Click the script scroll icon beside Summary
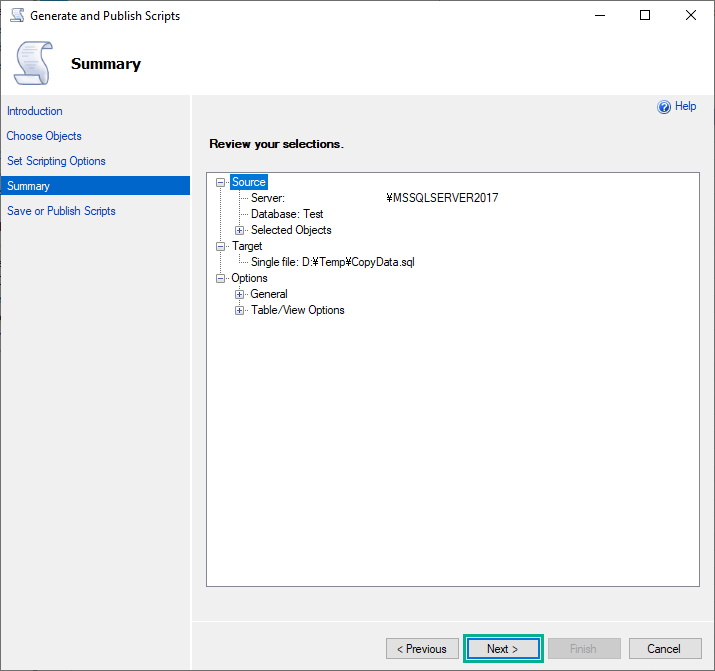This screenshot has width=715, height=671. [x=32, y=63]
